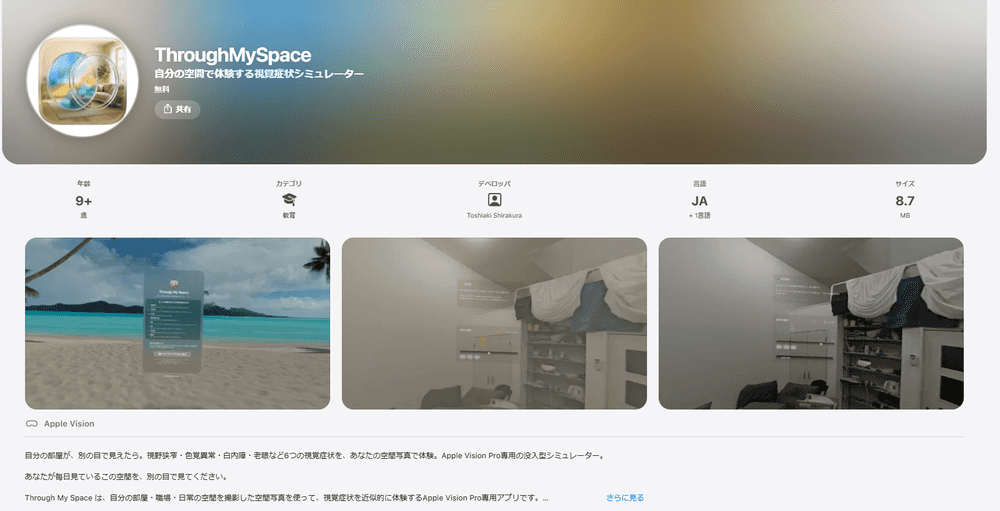Click the subtitle 自分の空間で体験する視覚症状シミュレーター
1000x511 pixels.
click(x=259, y=74)
